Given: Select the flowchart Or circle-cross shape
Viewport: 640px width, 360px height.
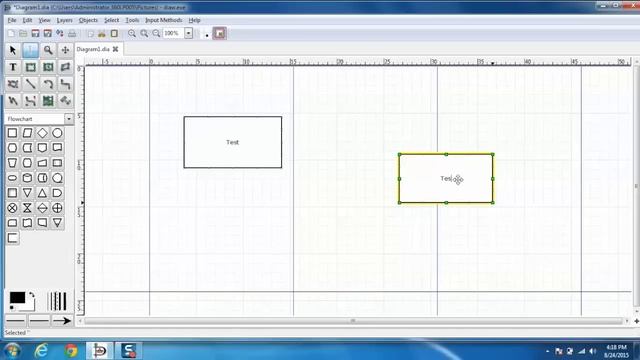Looking at the screenshot, I should 58,208.
